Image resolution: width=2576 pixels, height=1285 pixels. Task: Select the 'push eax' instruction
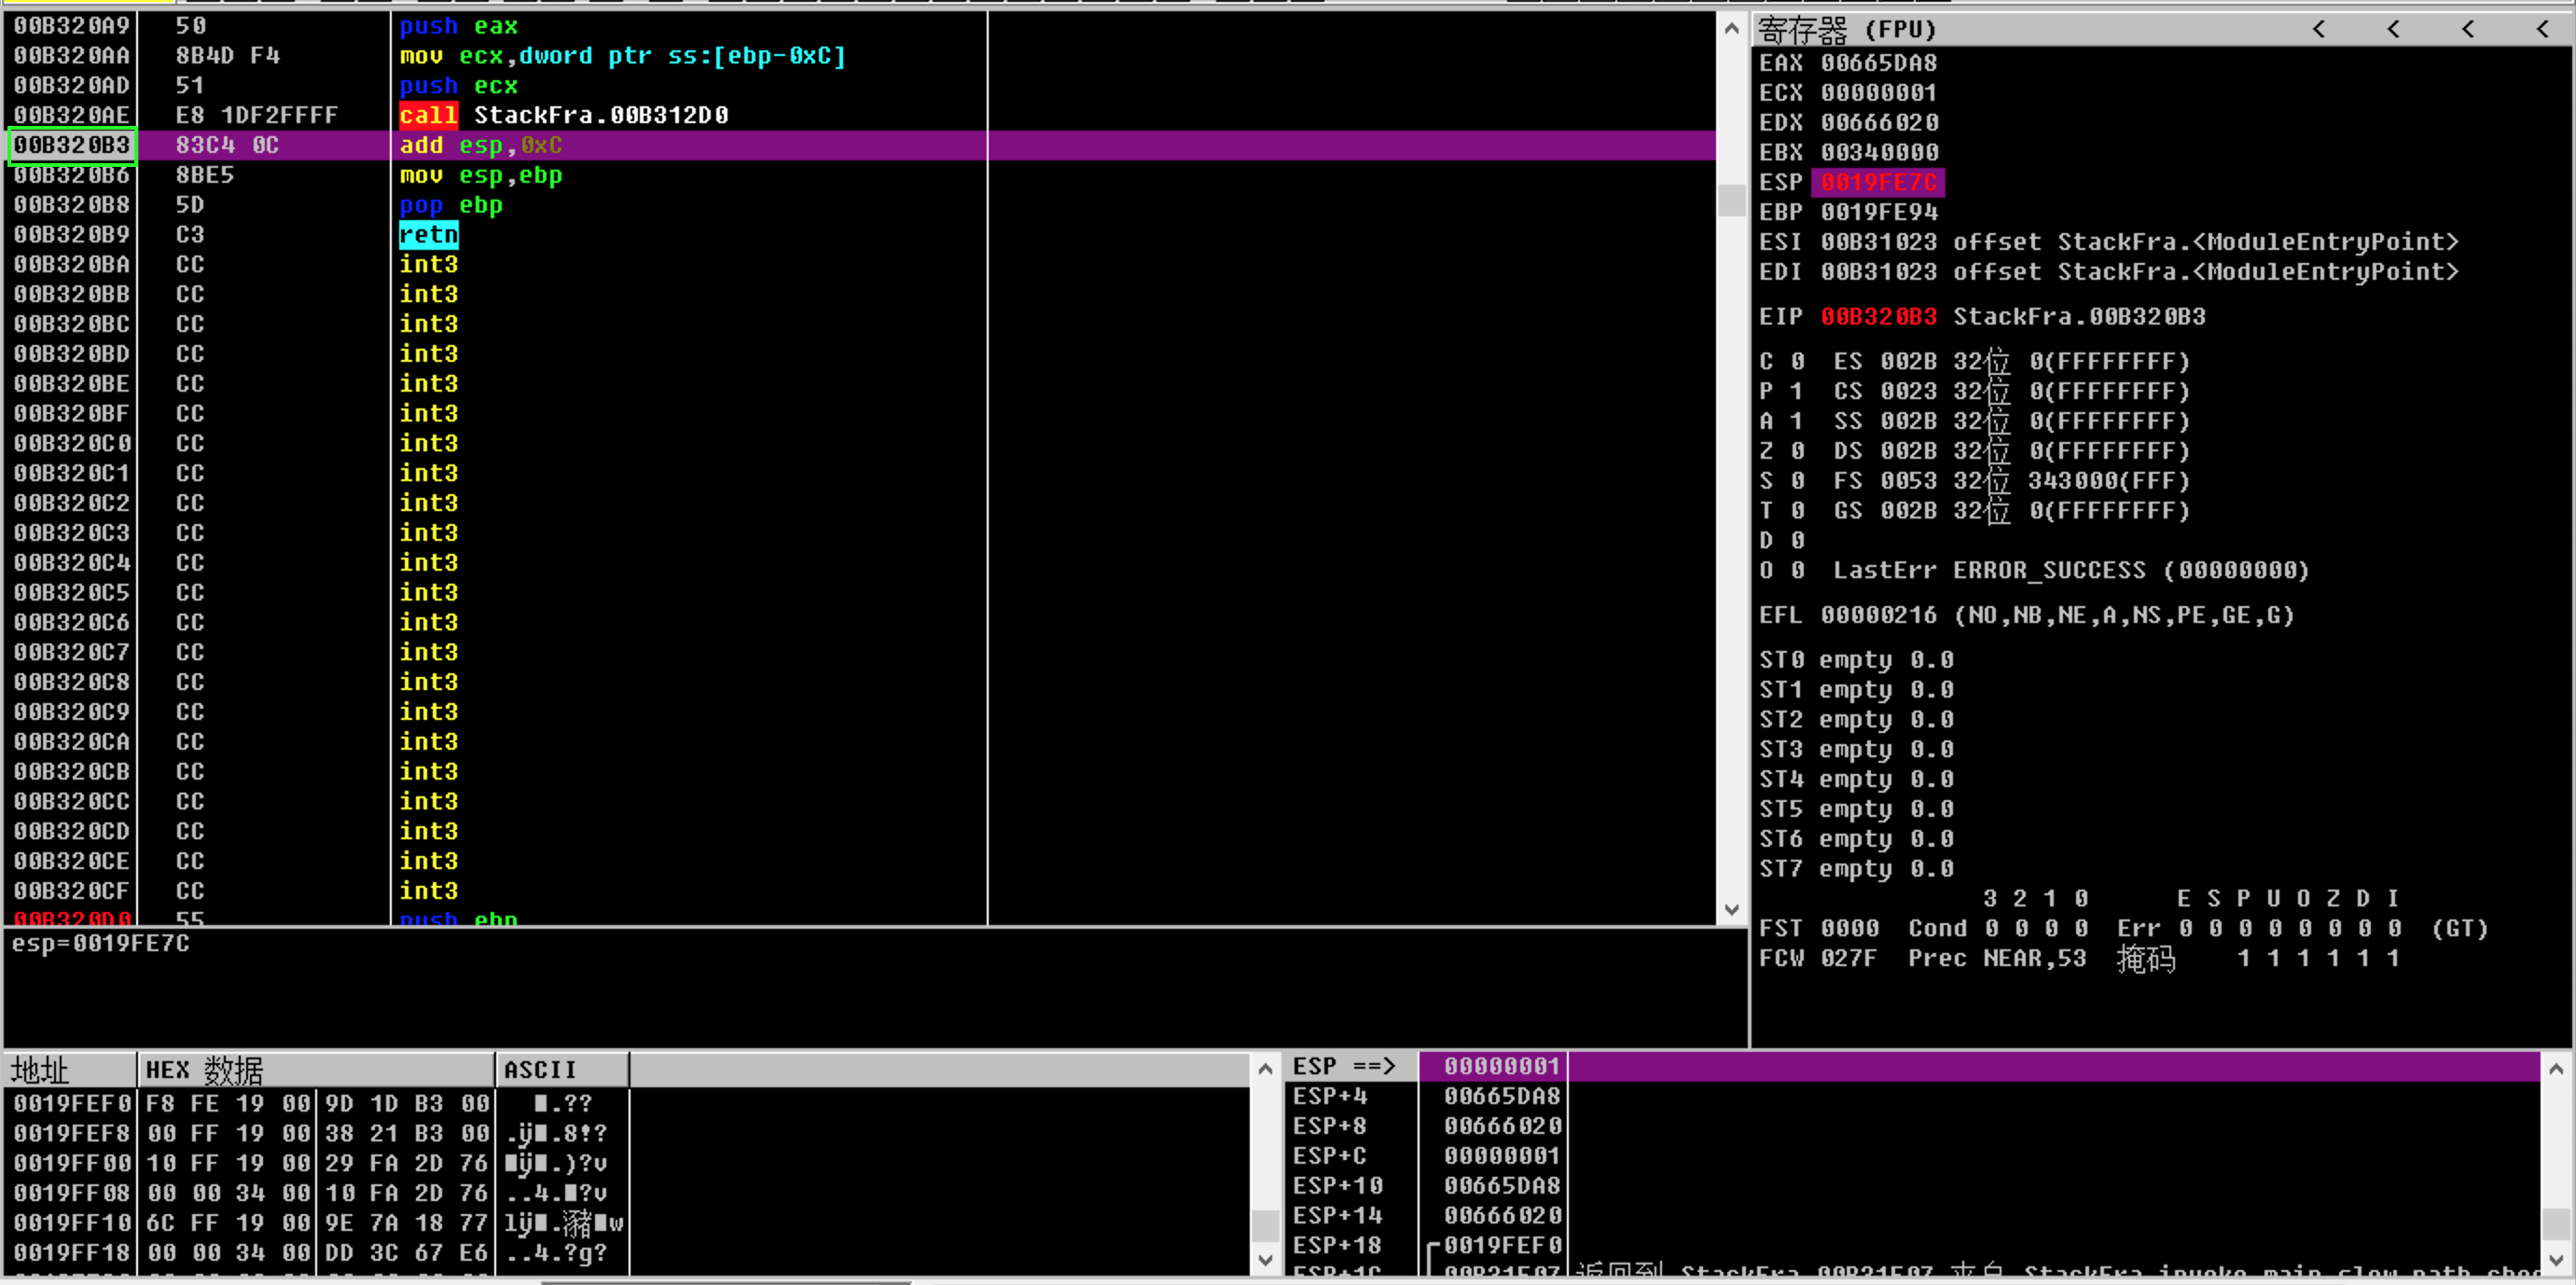[x=459, y=26]
